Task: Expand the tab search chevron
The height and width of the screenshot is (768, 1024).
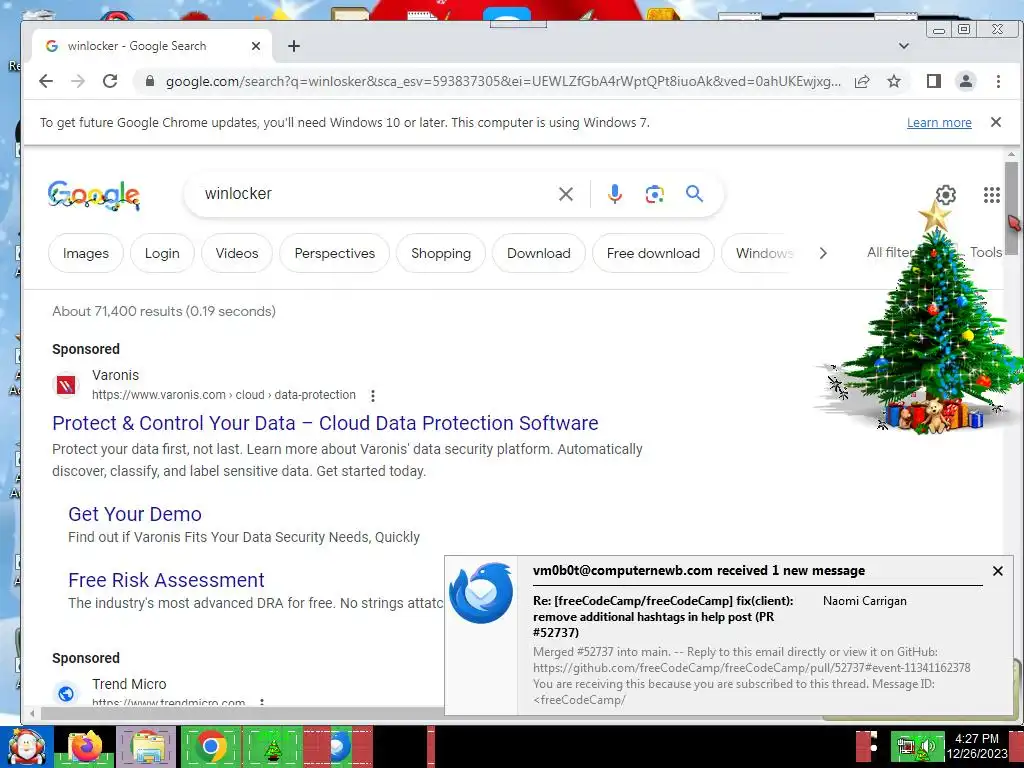Action: 904,46
